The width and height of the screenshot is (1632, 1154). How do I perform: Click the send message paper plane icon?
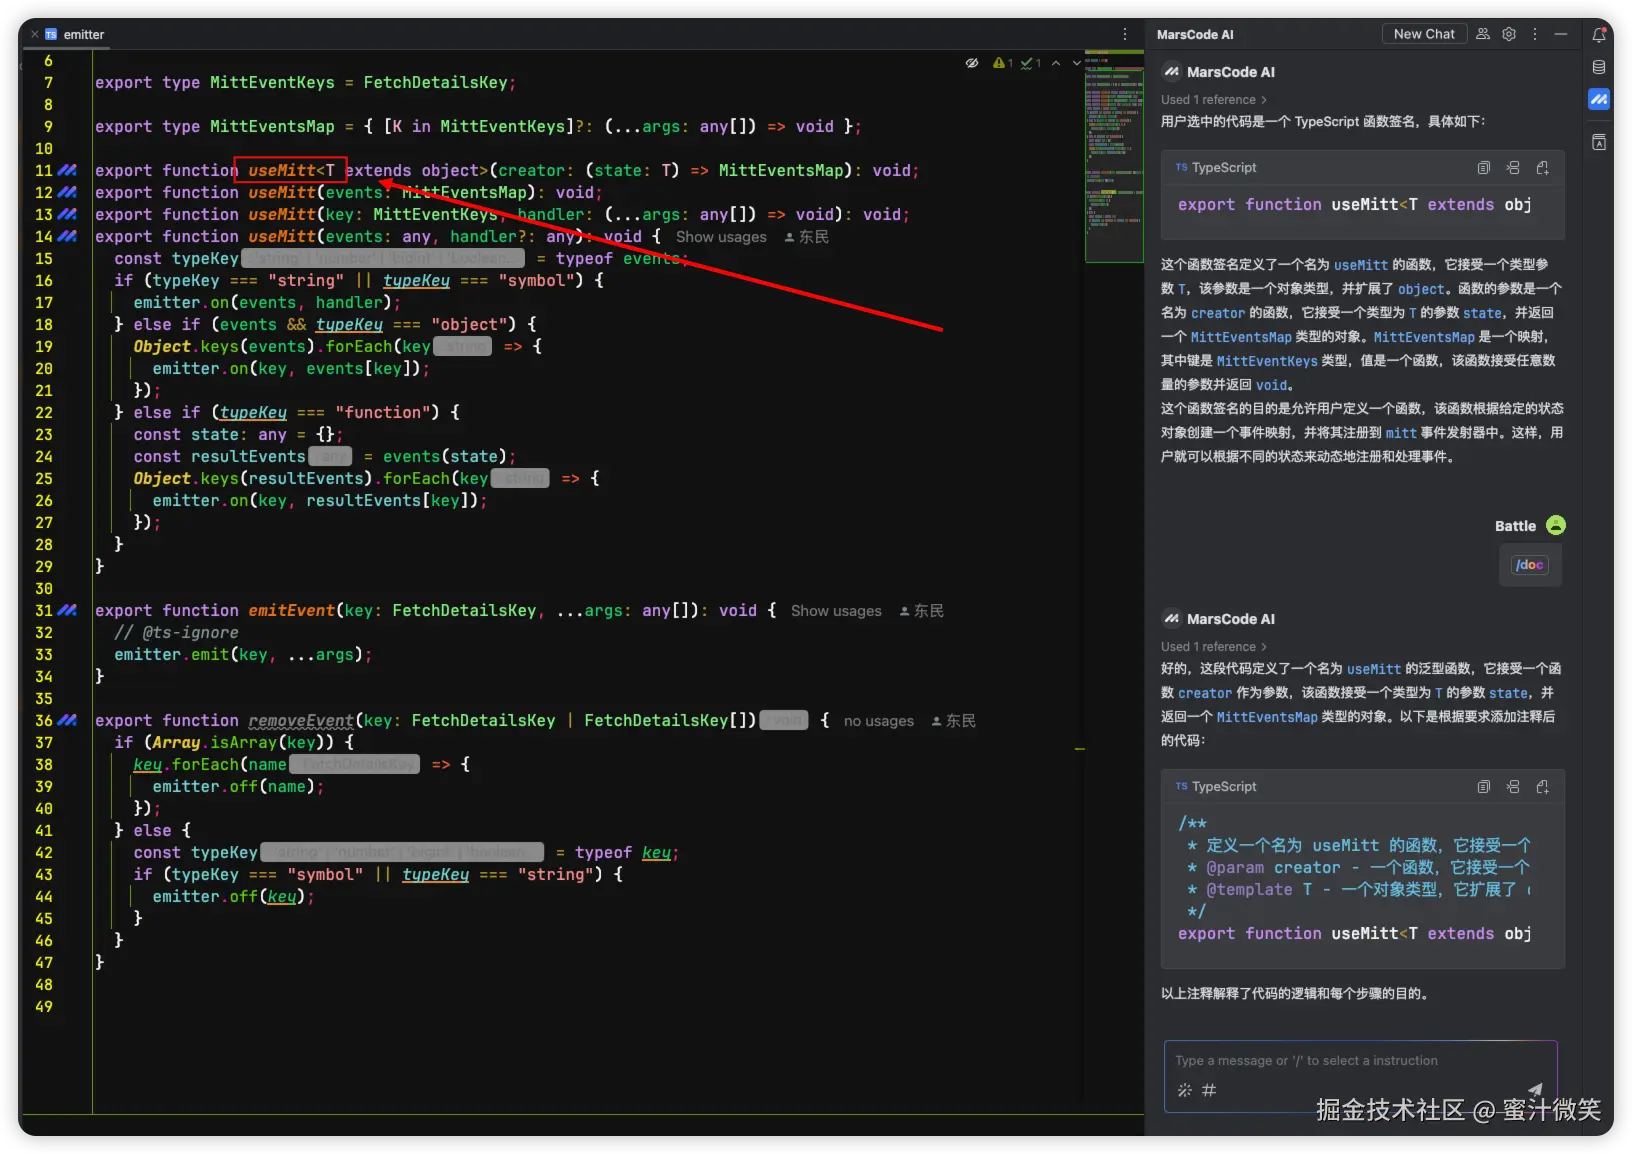[1535, 1090]
